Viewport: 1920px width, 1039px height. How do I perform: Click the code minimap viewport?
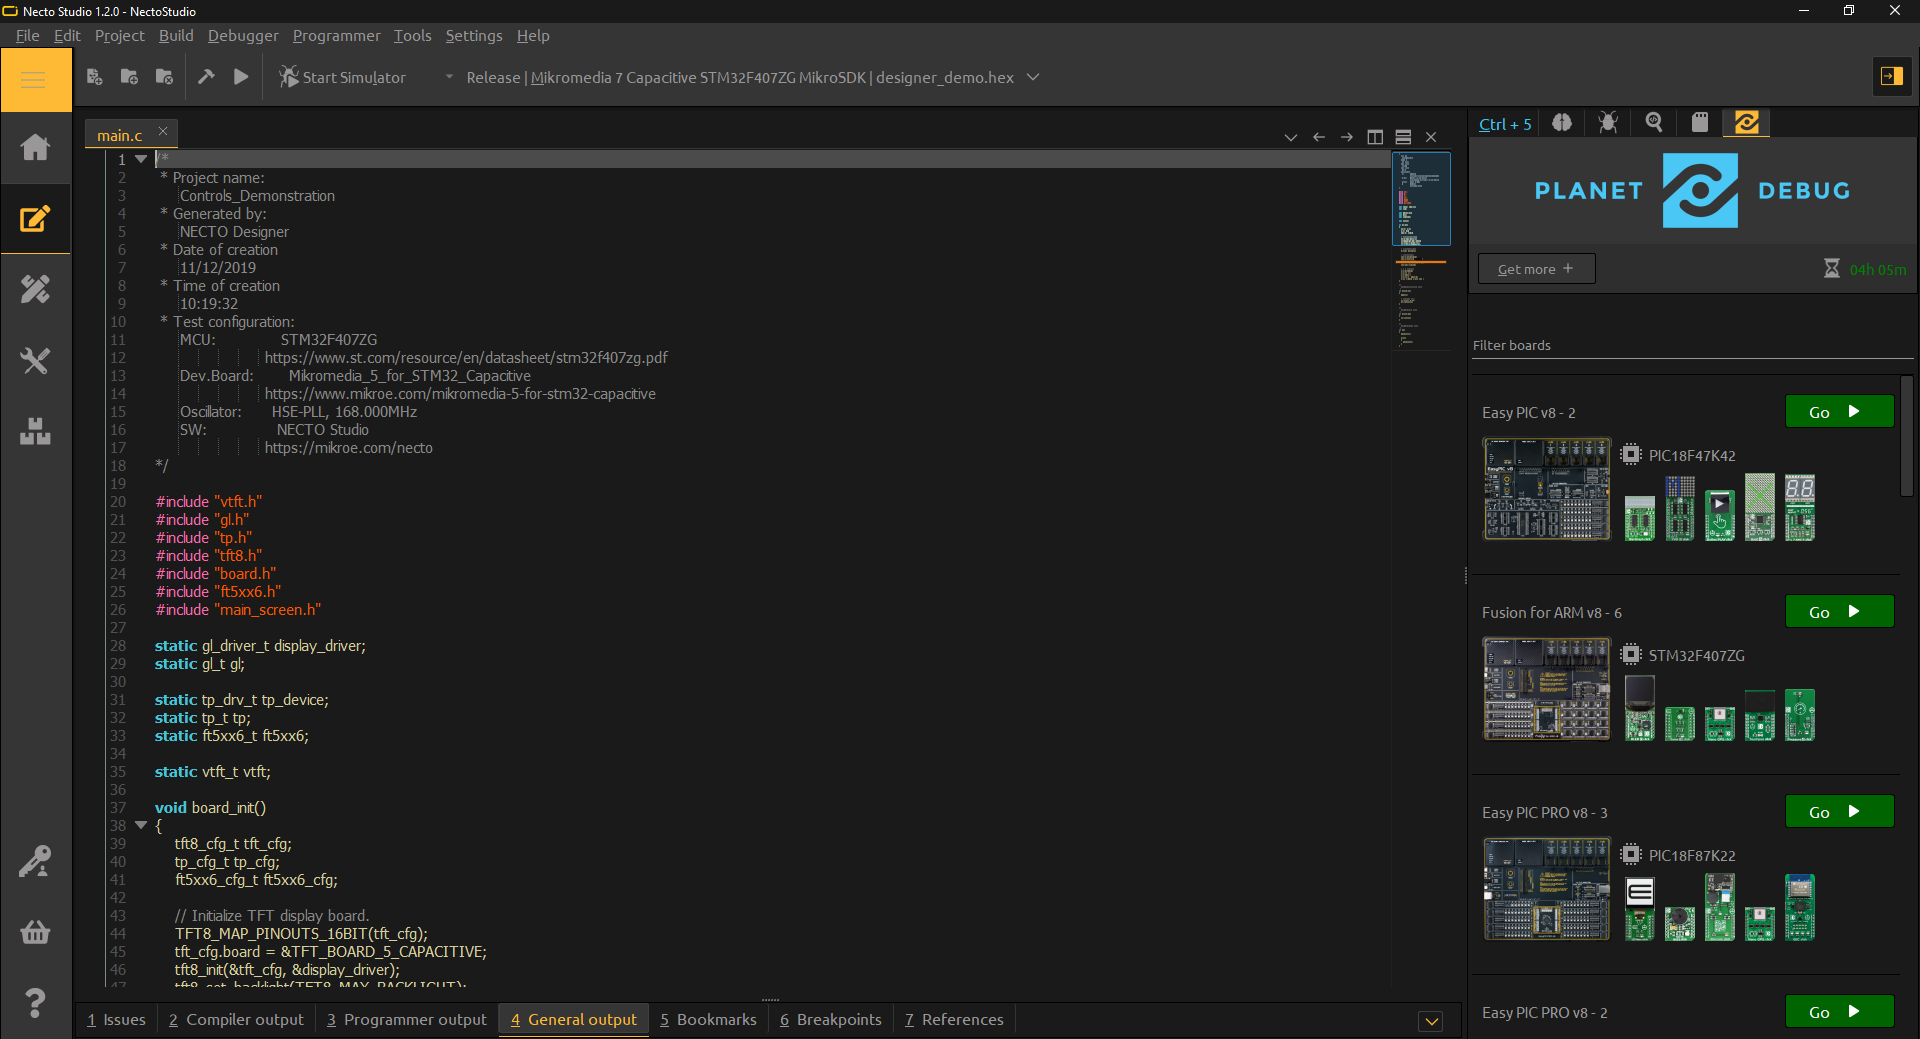(x=1421, y=199)
